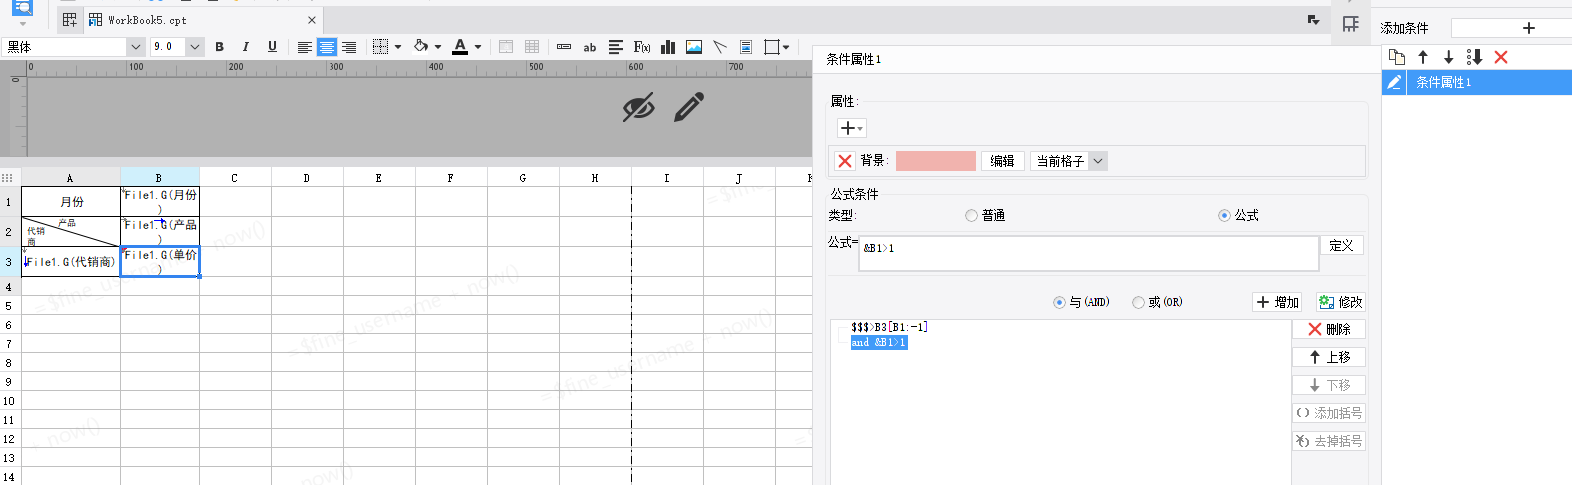Delete the selected condition with red X
Screen dimensions: 1572x485
[x=1501, y=57]
